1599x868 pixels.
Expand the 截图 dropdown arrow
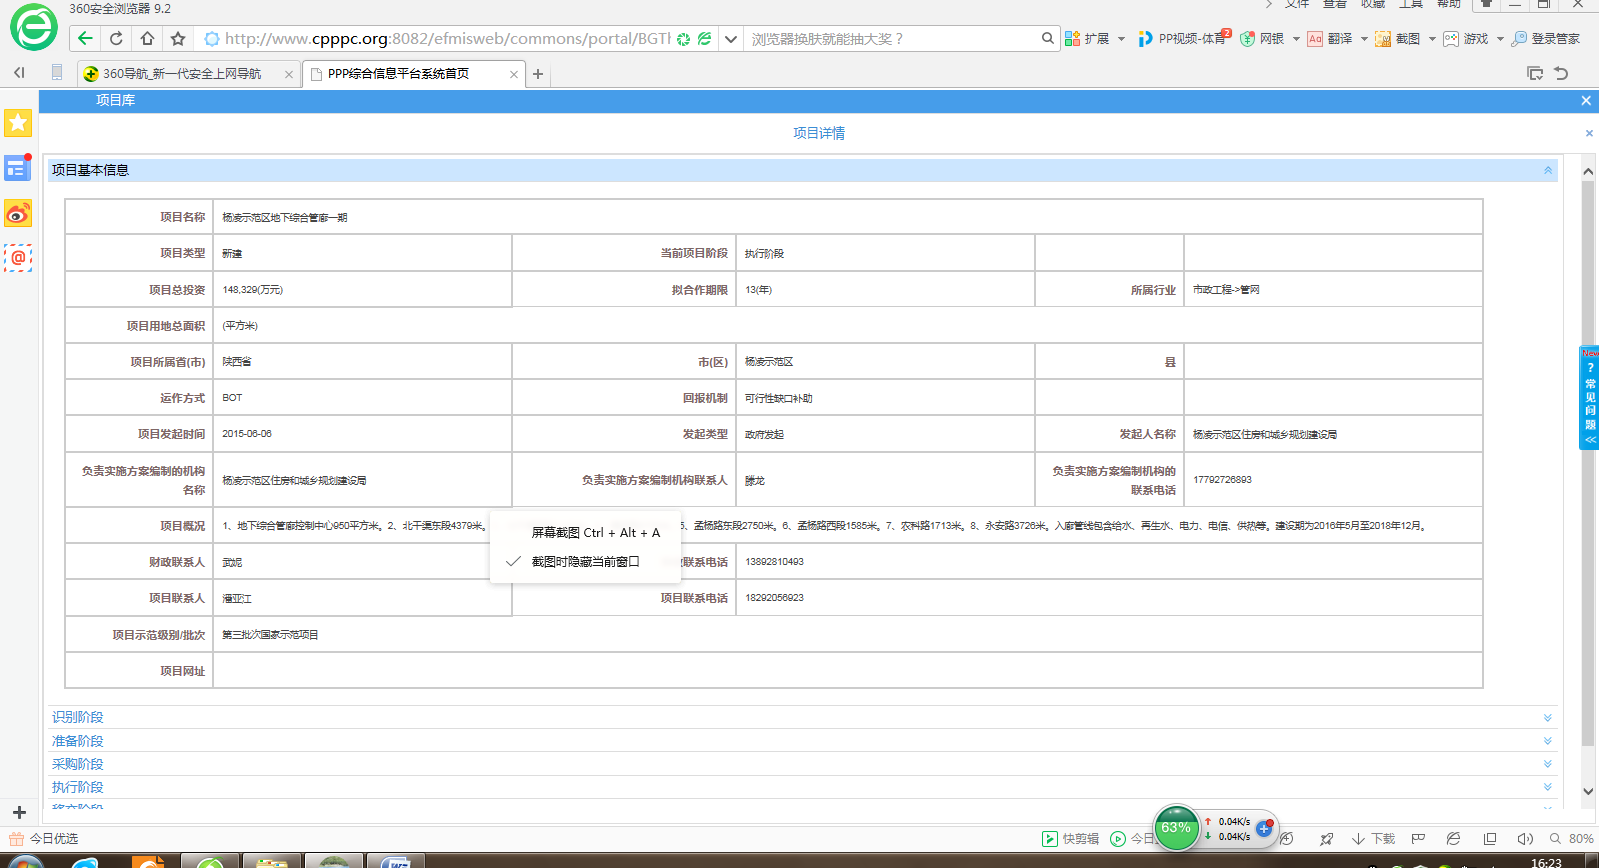1432,39
